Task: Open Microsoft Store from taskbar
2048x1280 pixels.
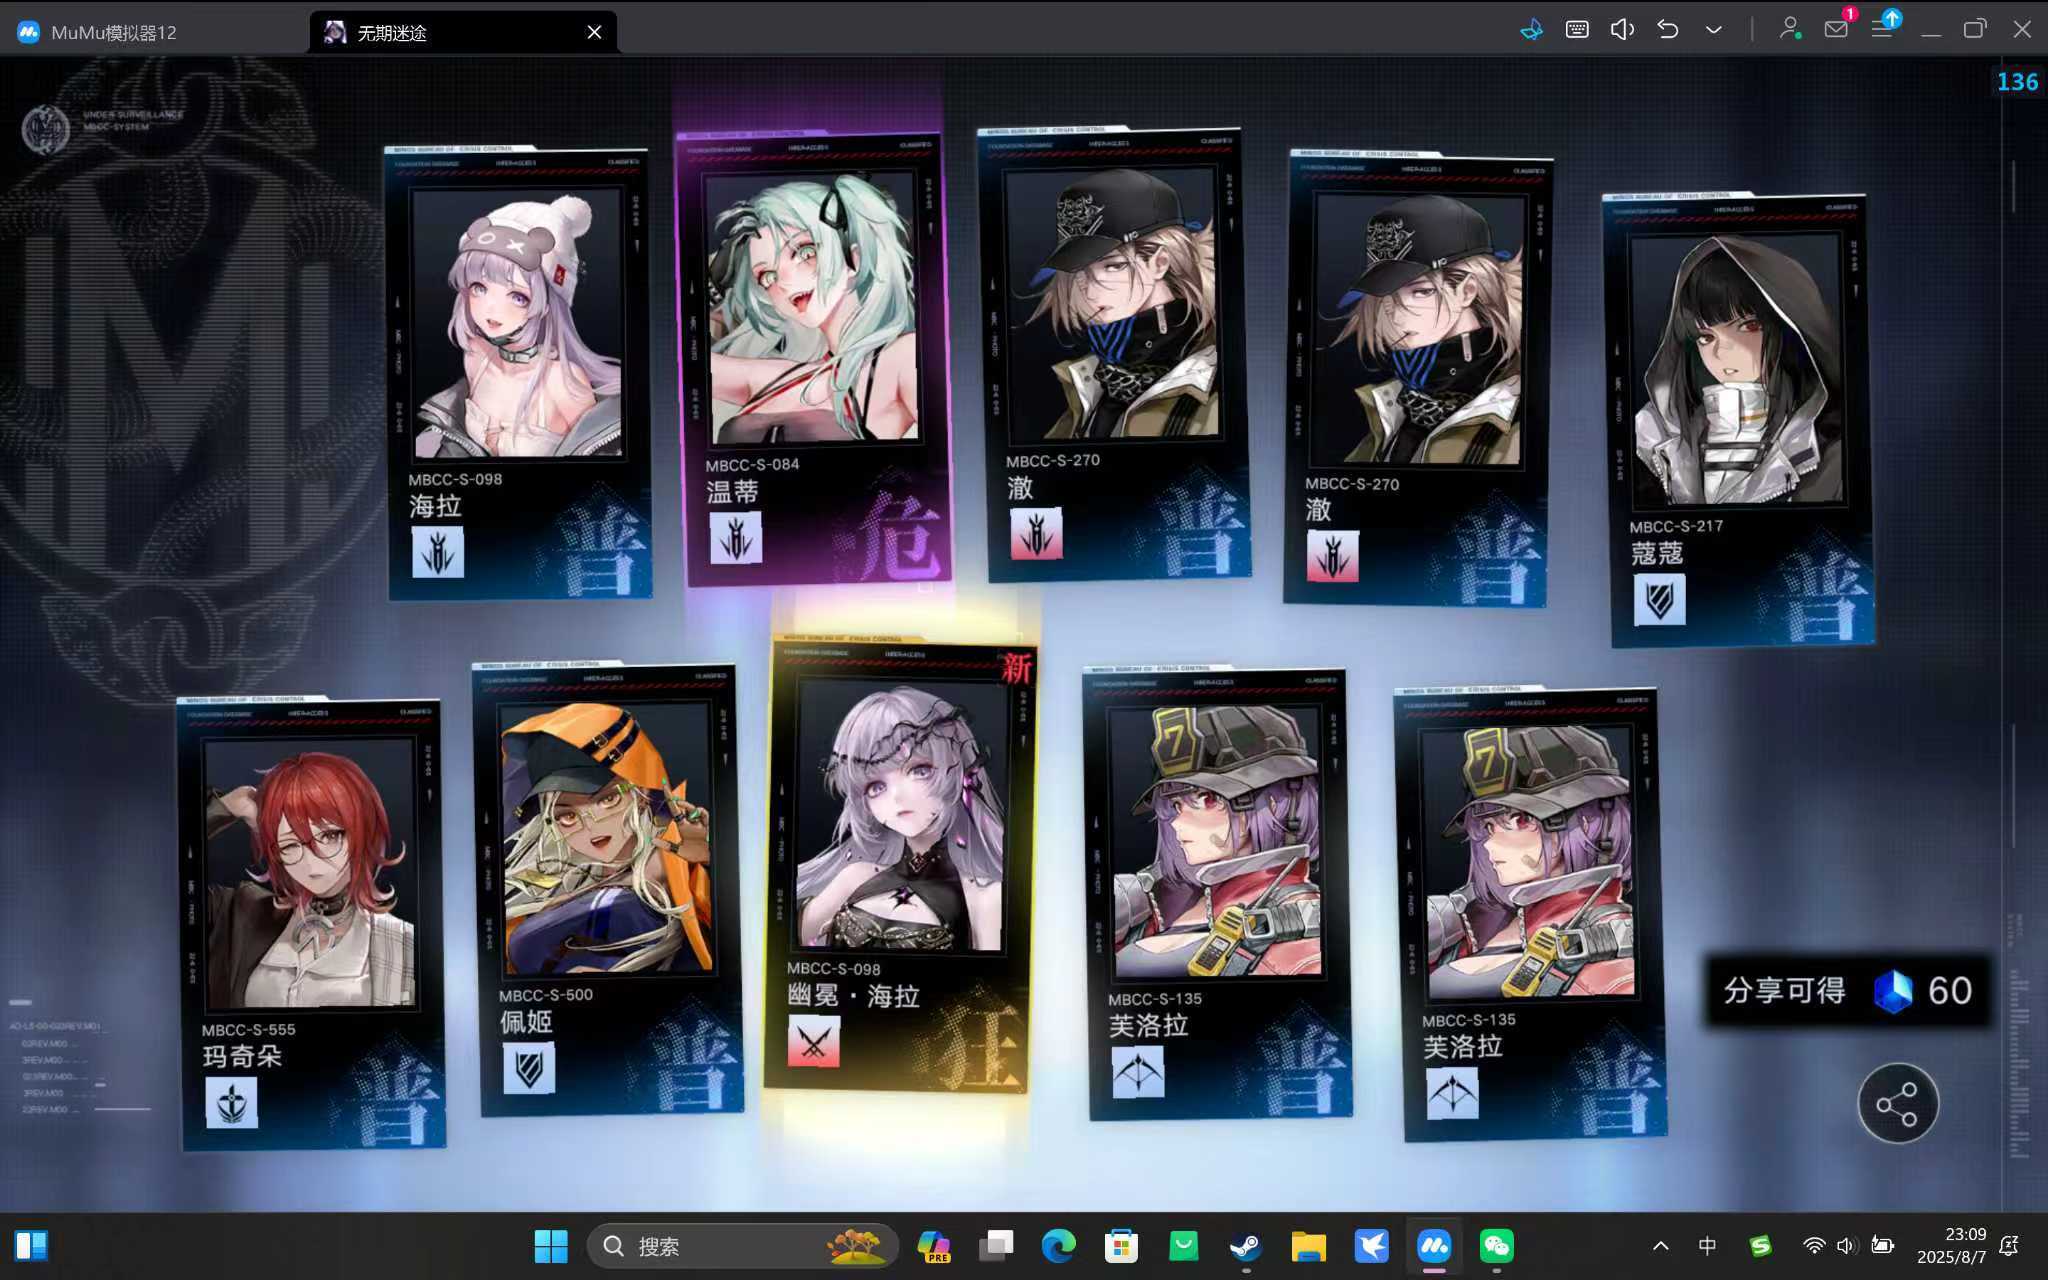Action: [x=1121, y=1246]
